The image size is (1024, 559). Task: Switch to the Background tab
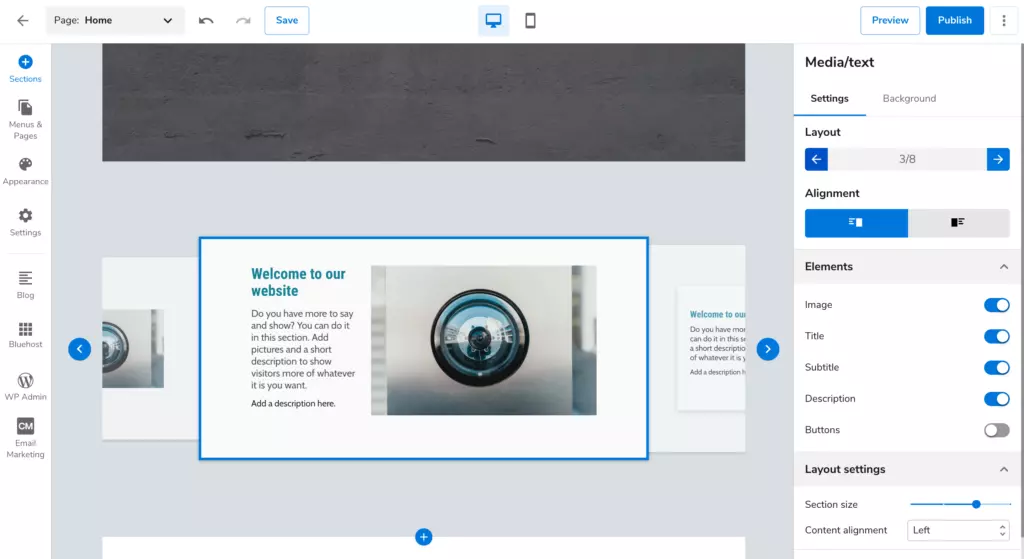(x=909, y=99)
